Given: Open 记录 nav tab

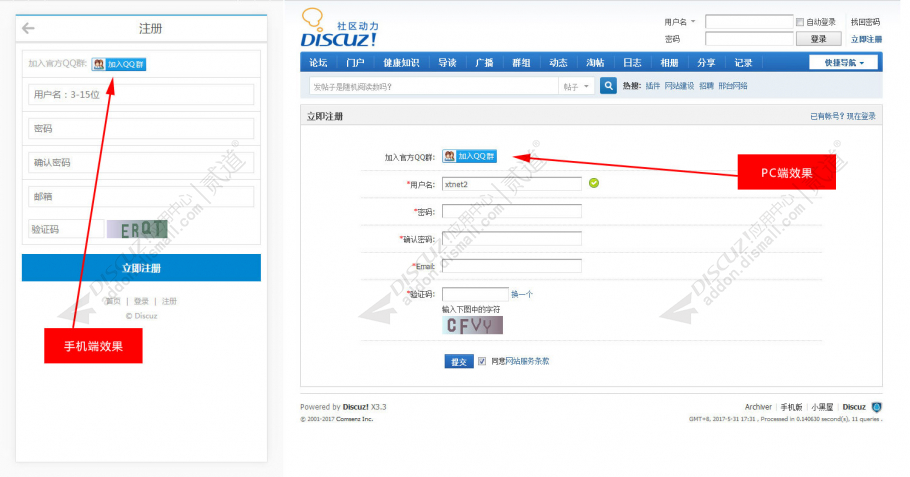Looking at the screenshot, I should click(x=743, y=63).
